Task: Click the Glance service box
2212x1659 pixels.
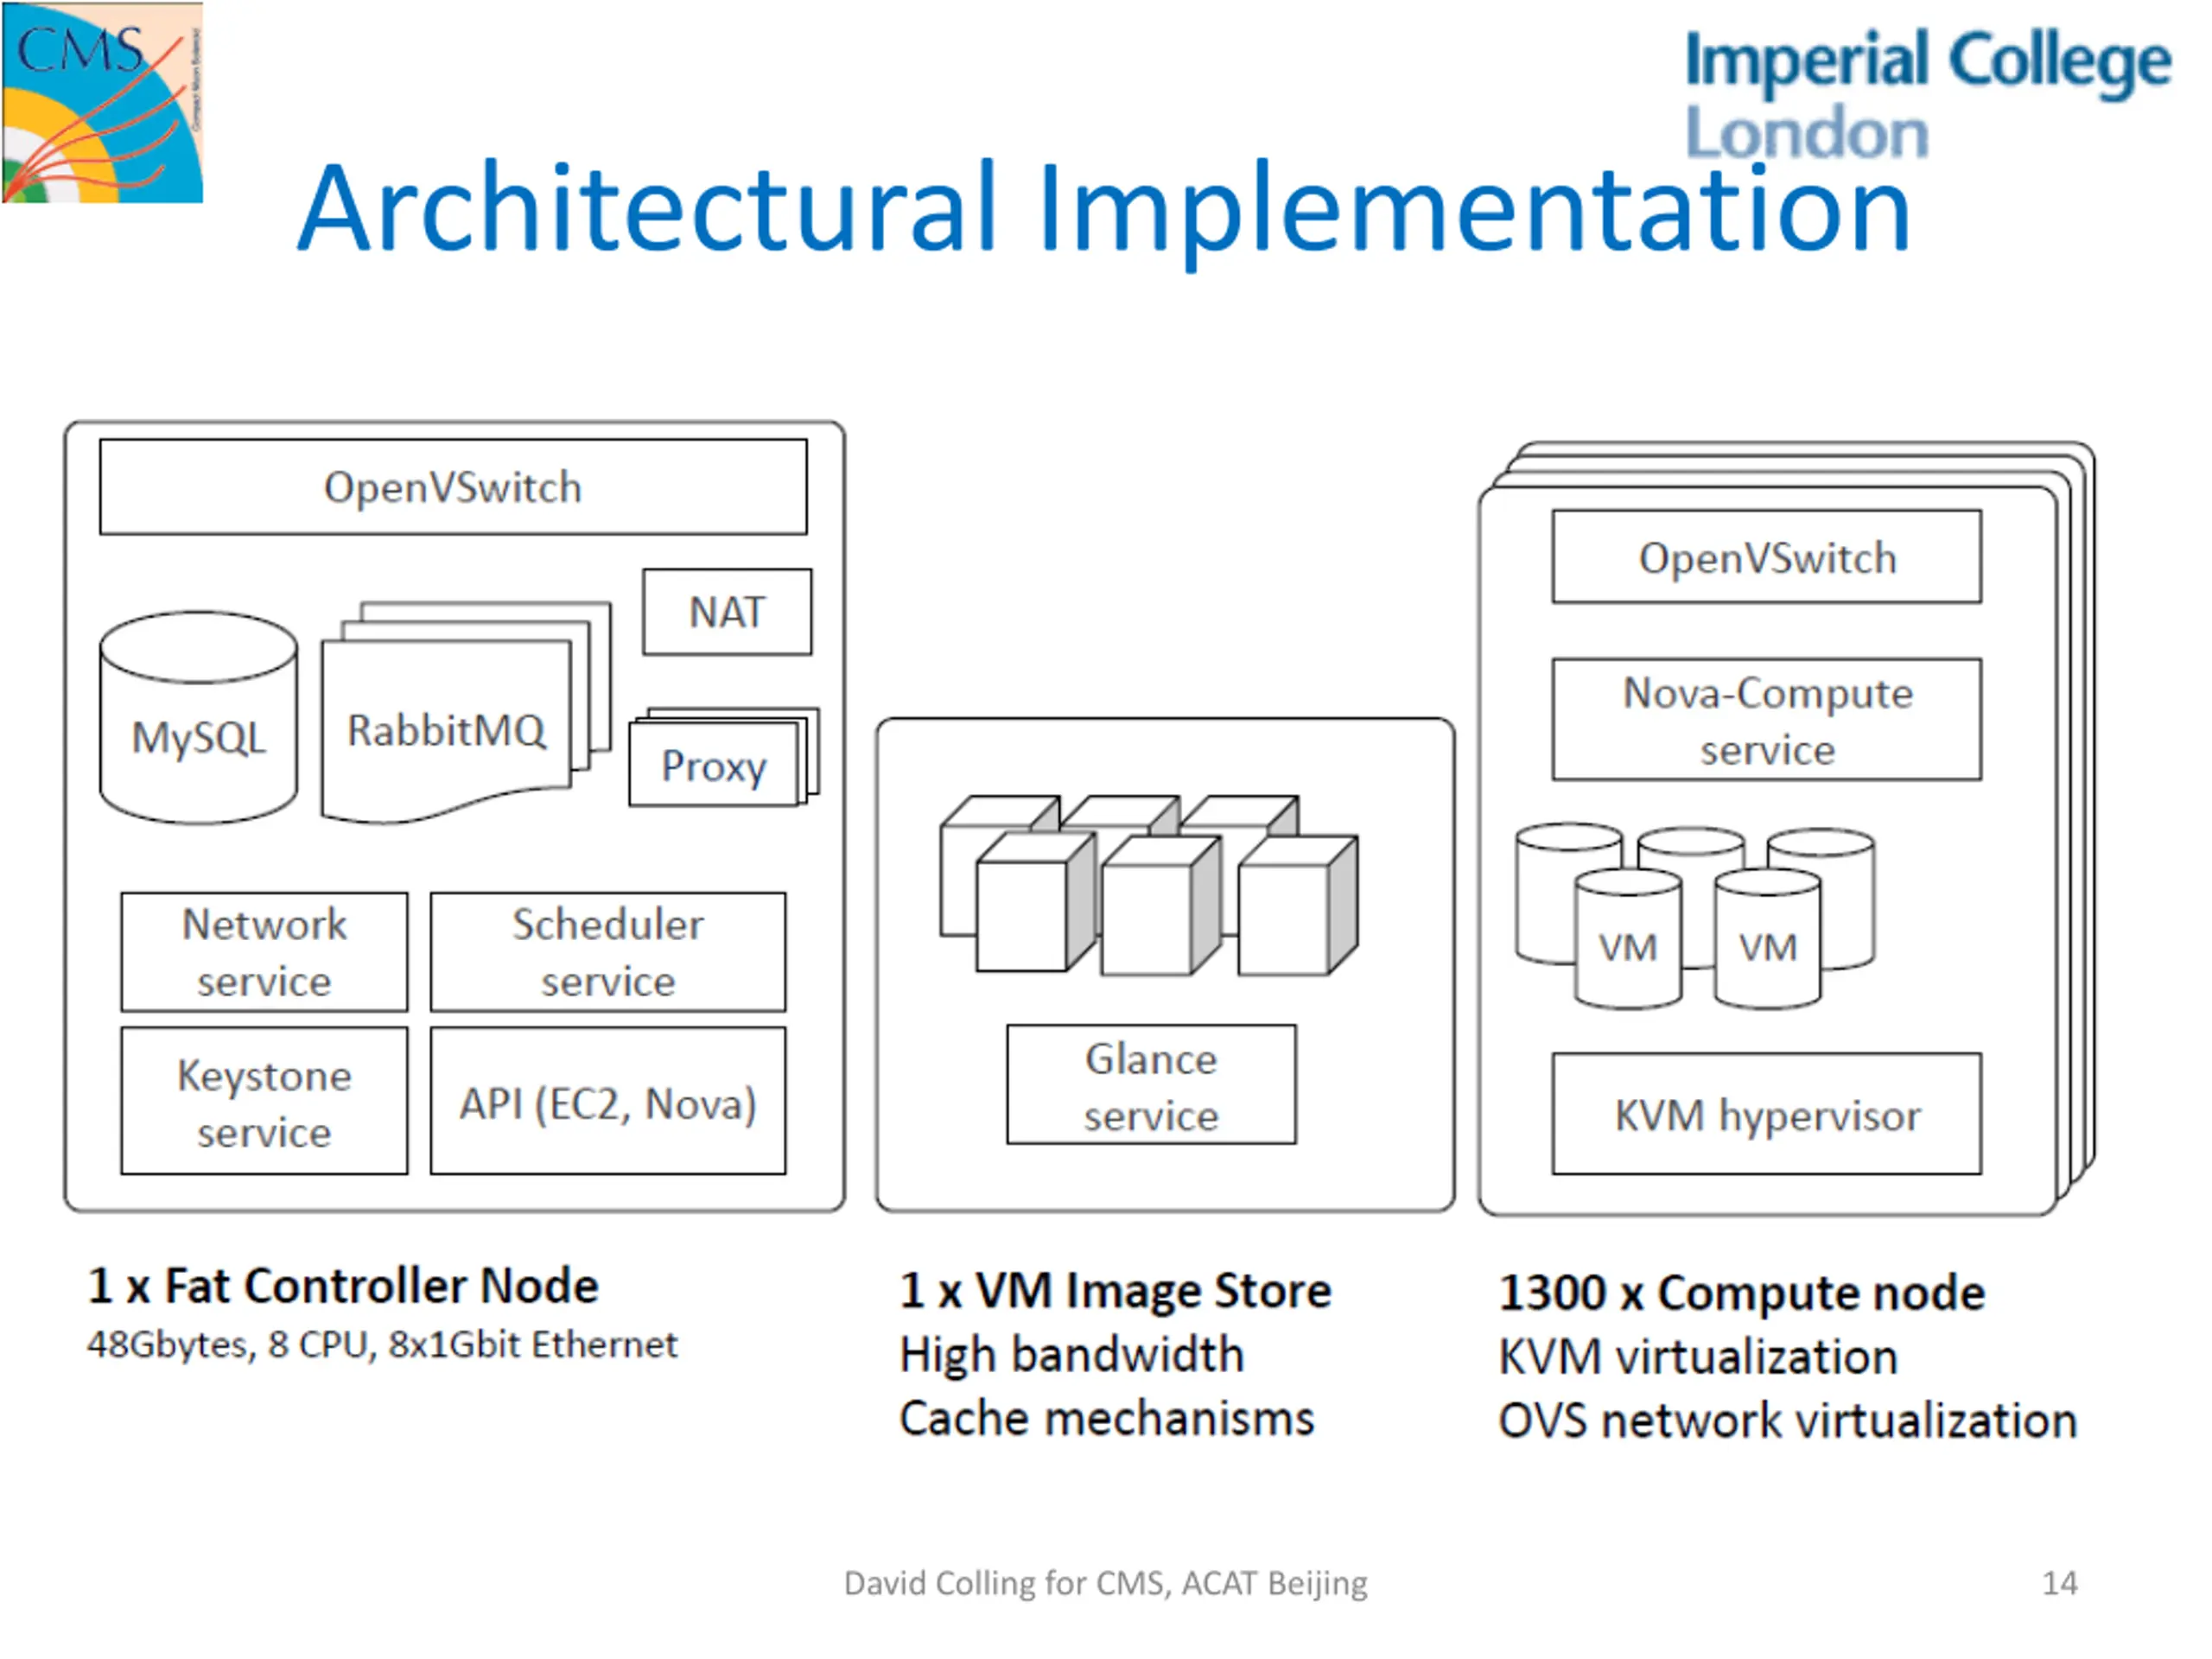Action: 1151,1085
